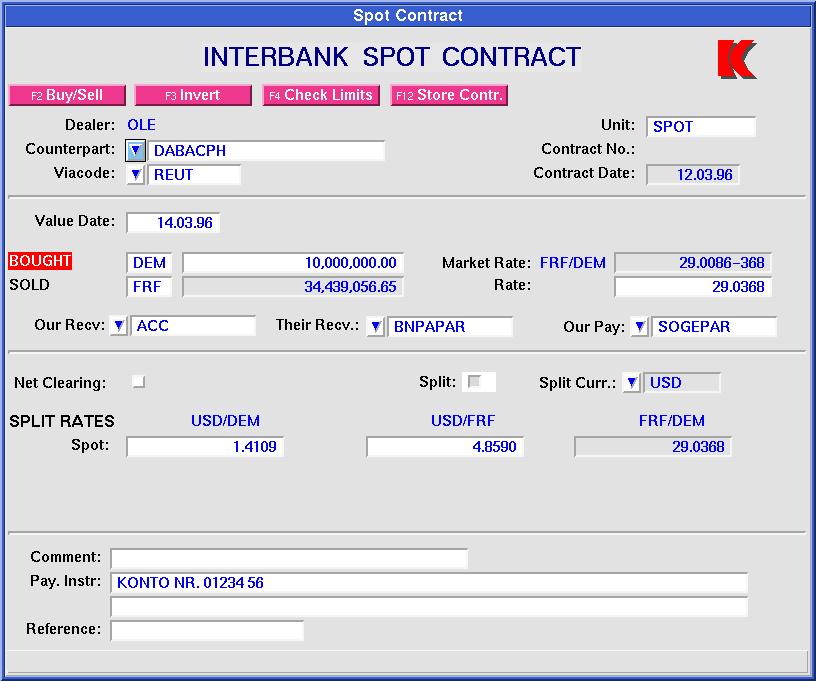Click the Counterpart field DABACPH
This screenshot has height=681, width=816.
pyautogui.click(x=266, y=150)
